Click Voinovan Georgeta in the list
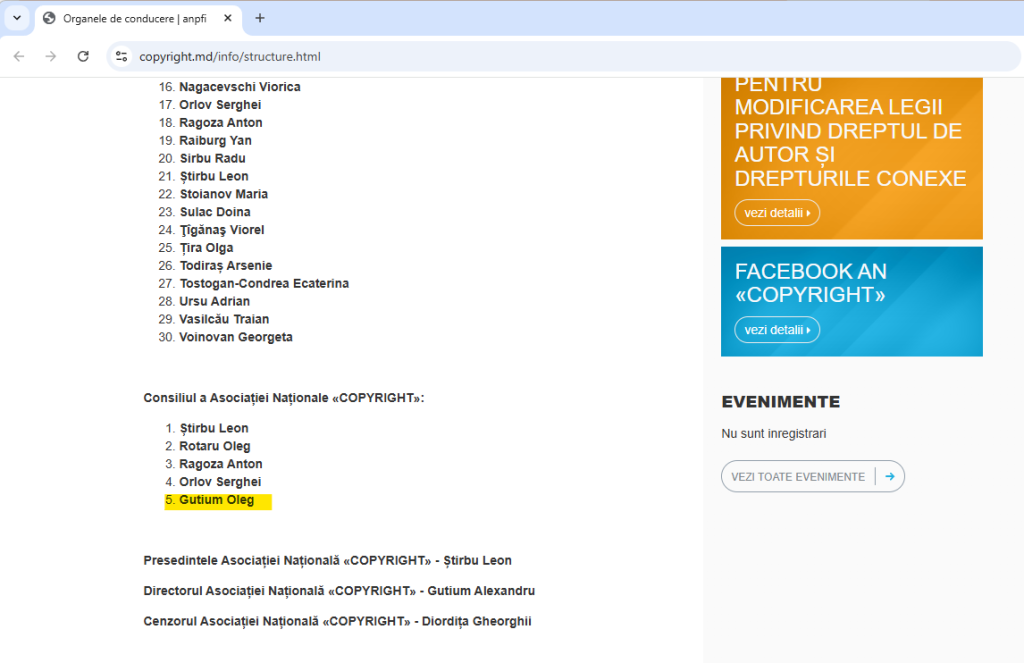 (236, 338)
